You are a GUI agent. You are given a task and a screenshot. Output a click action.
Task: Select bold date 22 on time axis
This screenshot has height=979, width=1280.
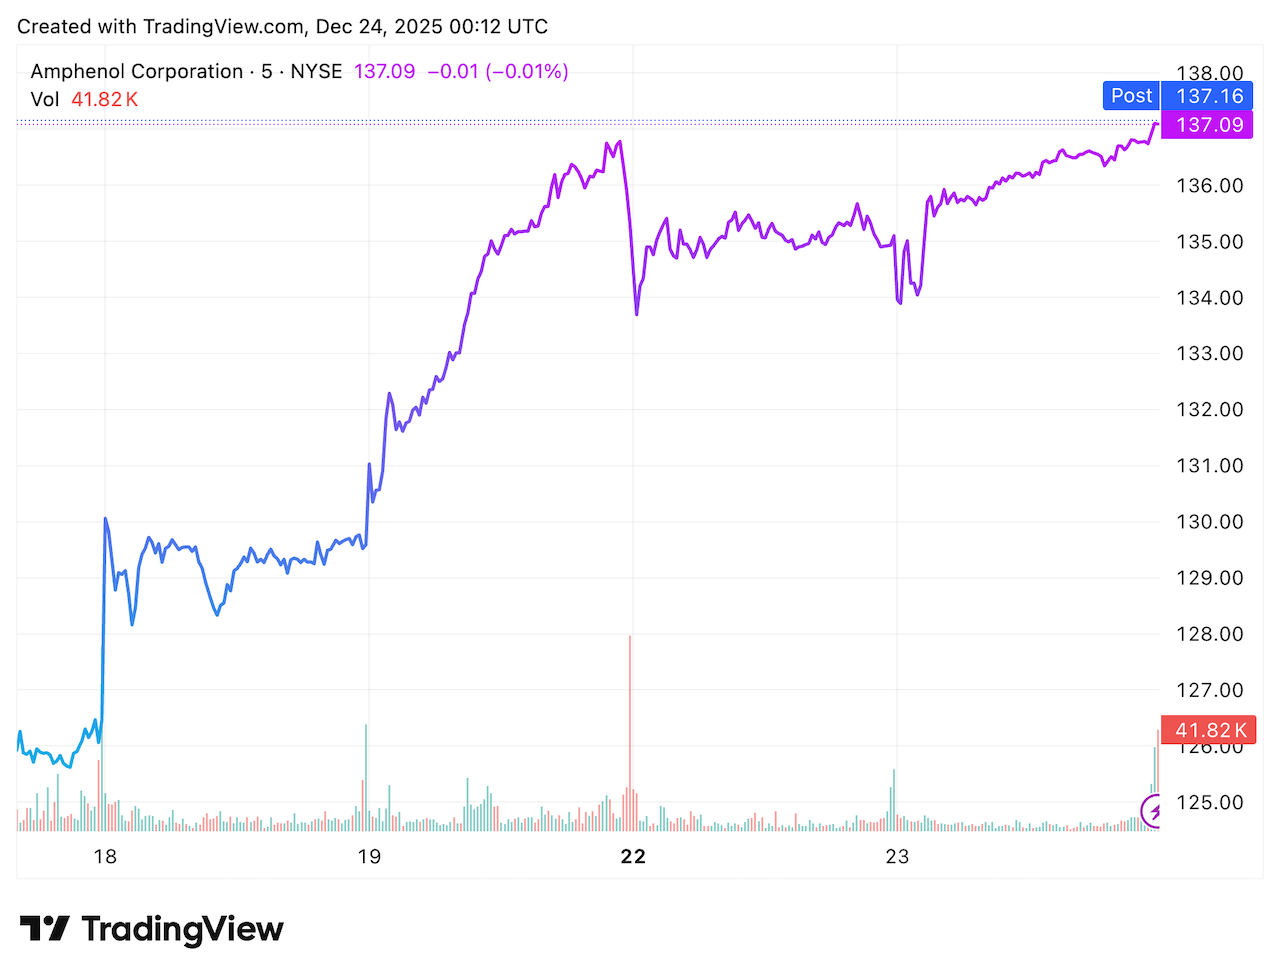pos(633,856)
